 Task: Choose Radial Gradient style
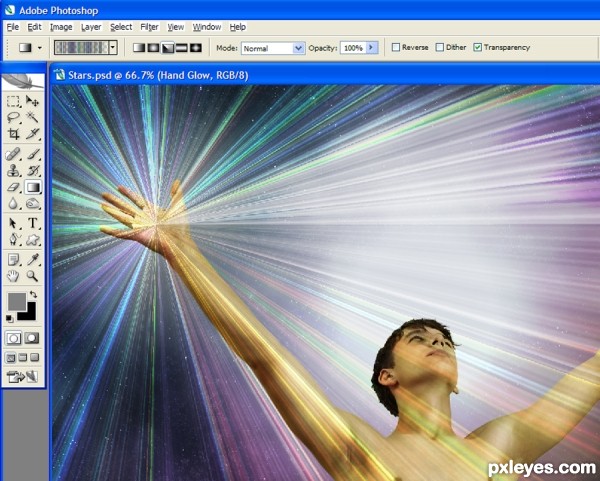pyautogui.click(x=153, y=48)
